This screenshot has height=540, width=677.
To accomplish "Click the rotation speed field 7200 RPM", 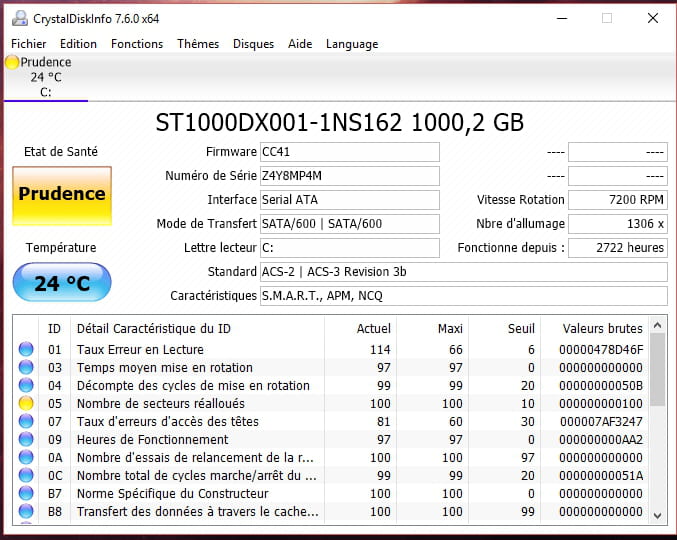I will [x=618, y=200].
